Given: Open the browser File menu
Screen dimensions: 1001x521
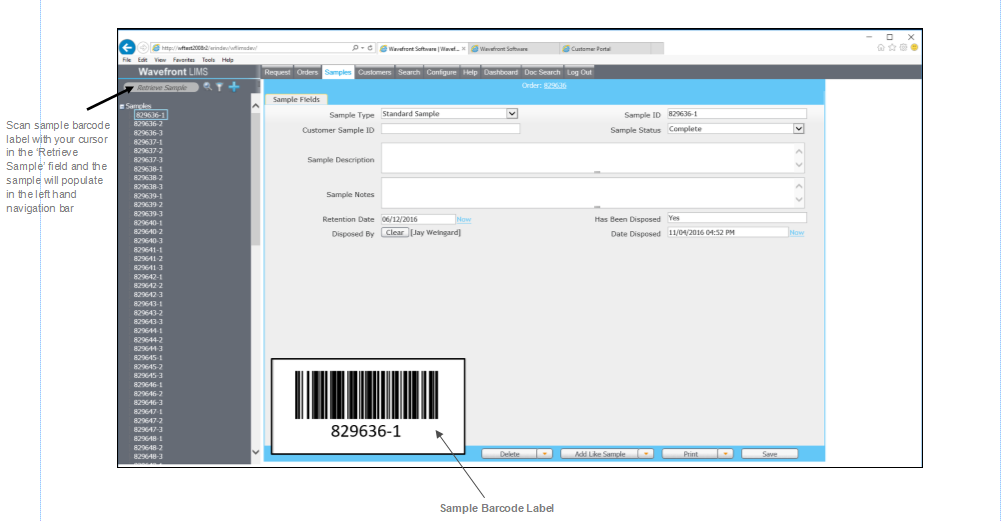Looking at the screenshot, I should 127,60.
